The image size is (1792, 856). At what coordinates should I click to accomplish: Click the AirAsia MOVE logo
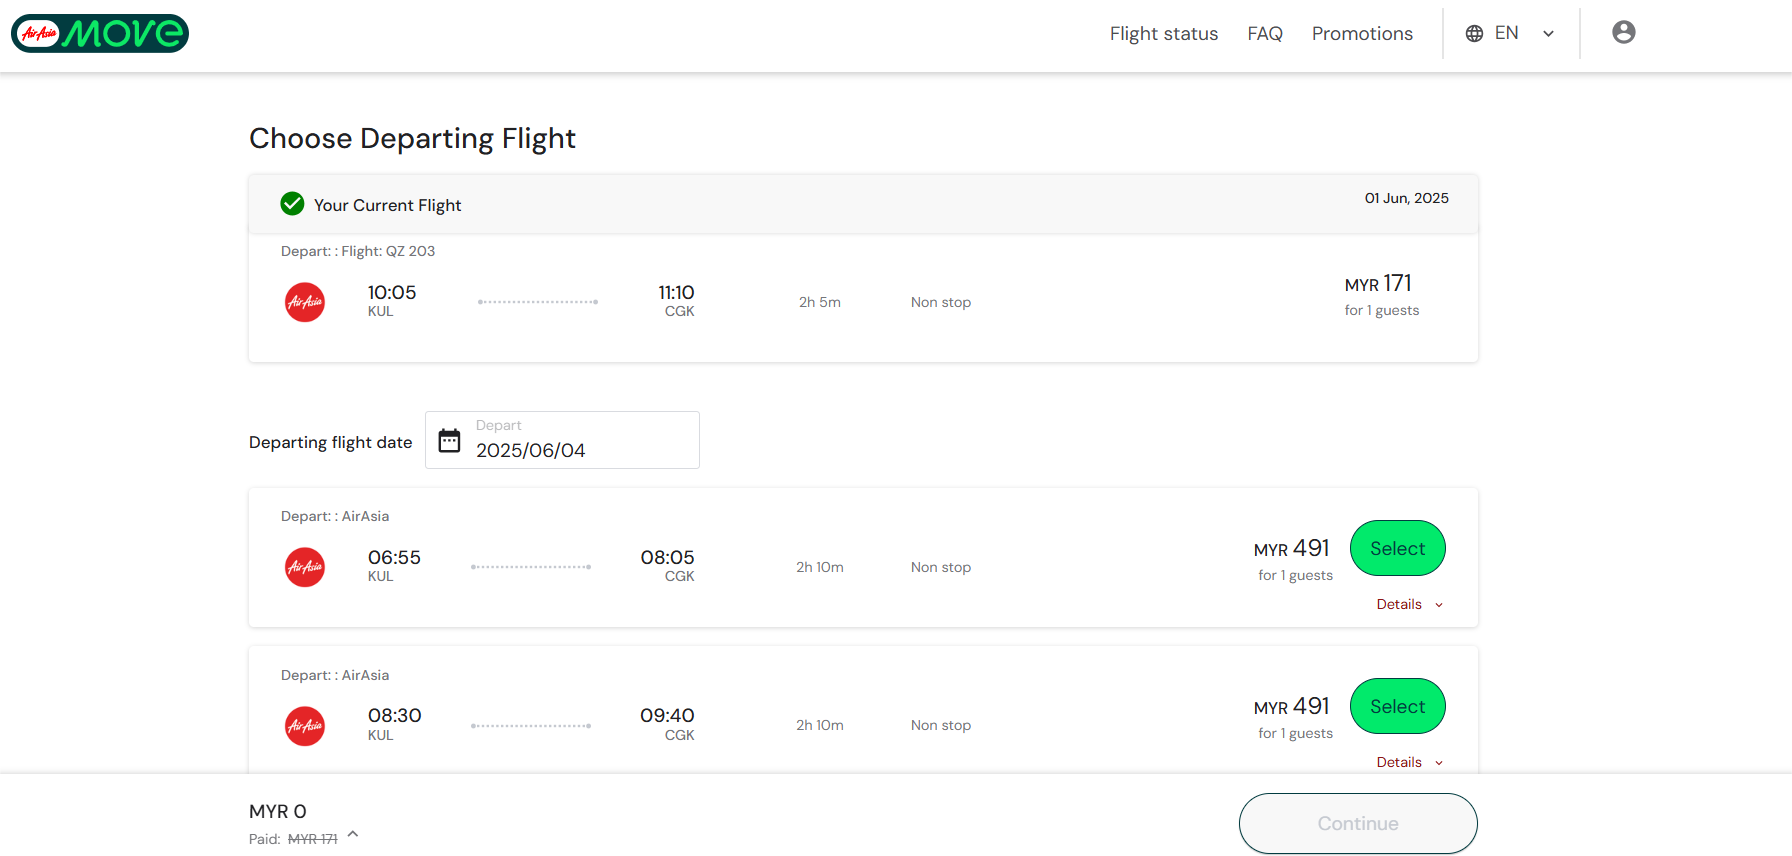tap(100, 33)
